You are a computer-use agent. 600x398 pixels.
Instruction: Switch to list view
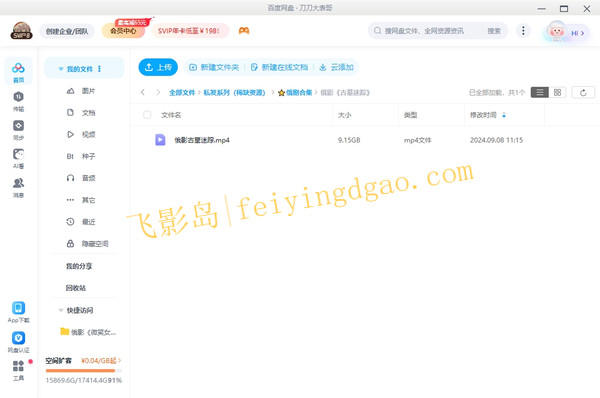540,92
